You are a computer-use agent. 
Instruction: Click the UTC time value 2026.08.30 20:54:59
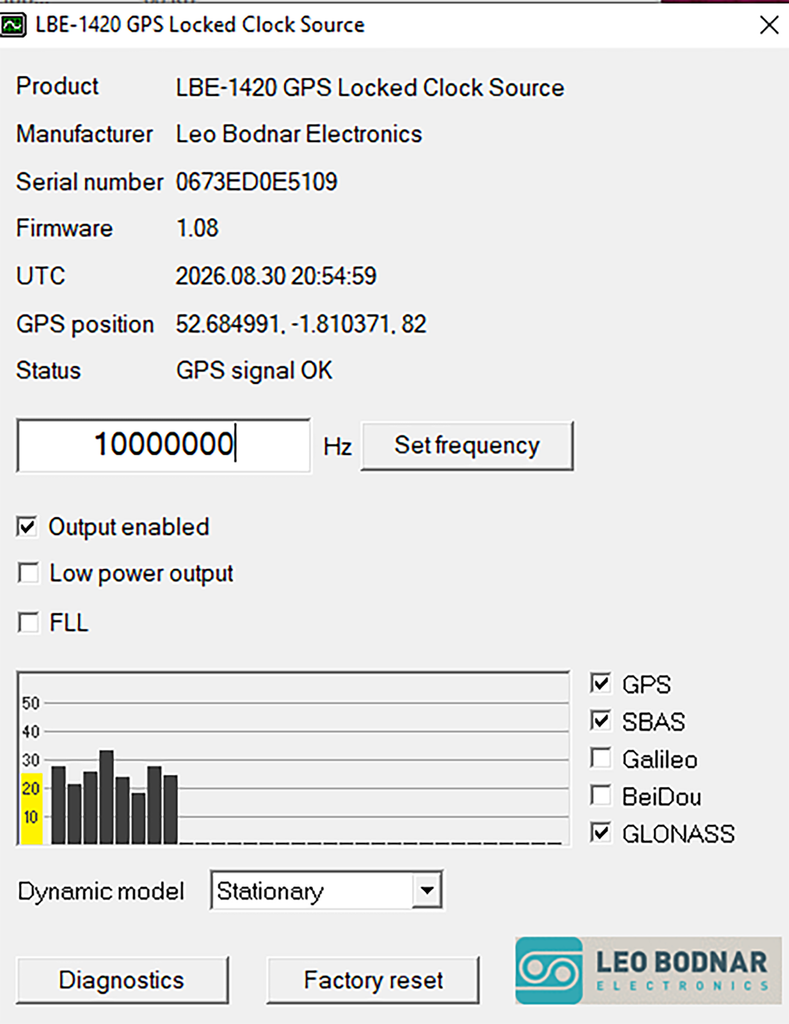point(276,276)
